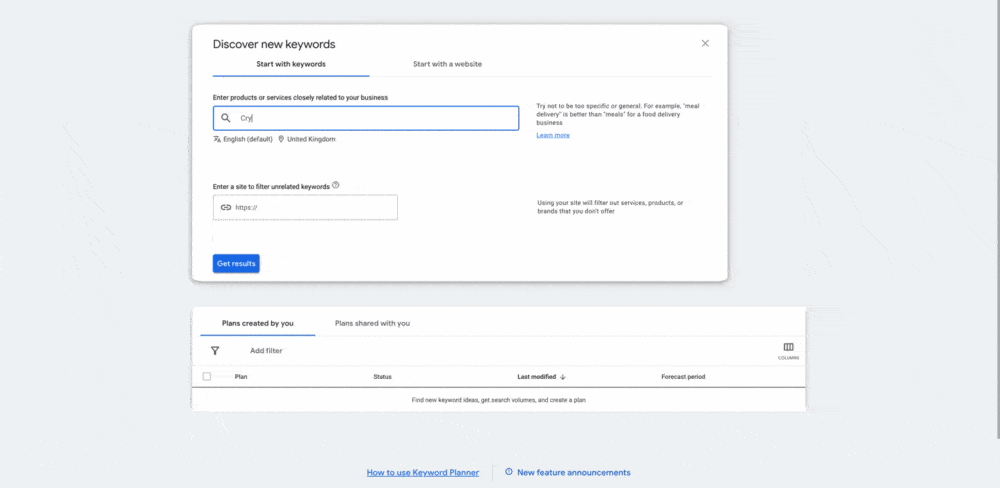Image resolution: width=1000 pixels, height=488 pixels.
Task: Click the Last modified sort arrow
Action: coord(562,377)
